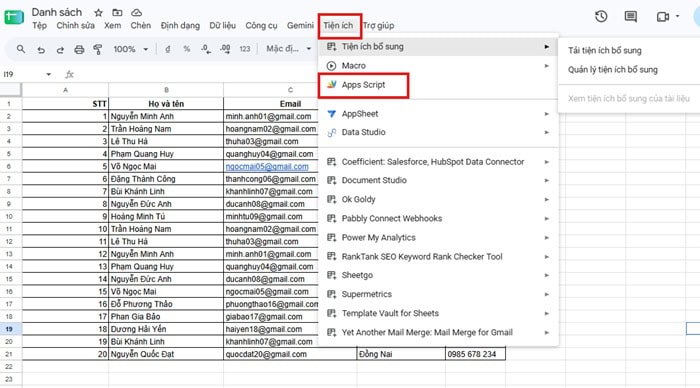
Task: Redo the last action
Action: click(x=60, y=49)
